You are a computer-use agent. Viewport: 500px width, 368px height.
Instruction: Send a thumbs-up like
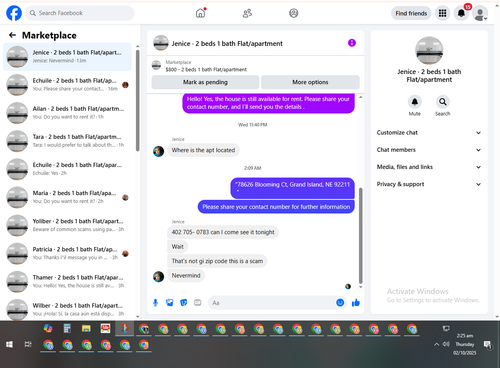click(x=356, y=302)
